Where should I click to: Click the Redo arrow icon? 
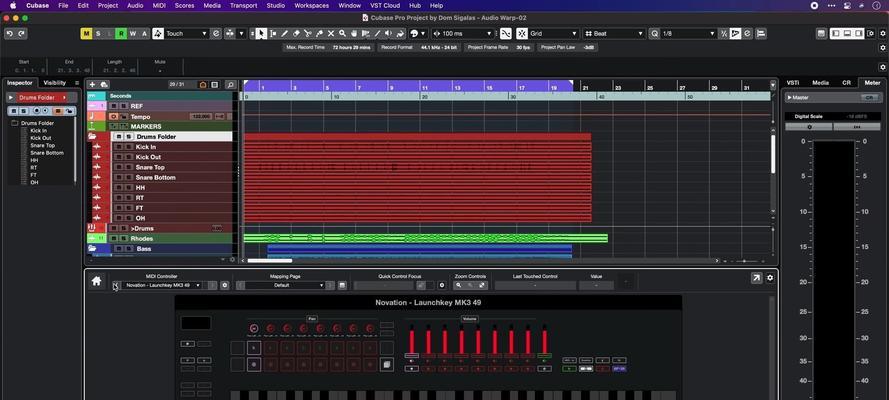[x=22, y=33]
